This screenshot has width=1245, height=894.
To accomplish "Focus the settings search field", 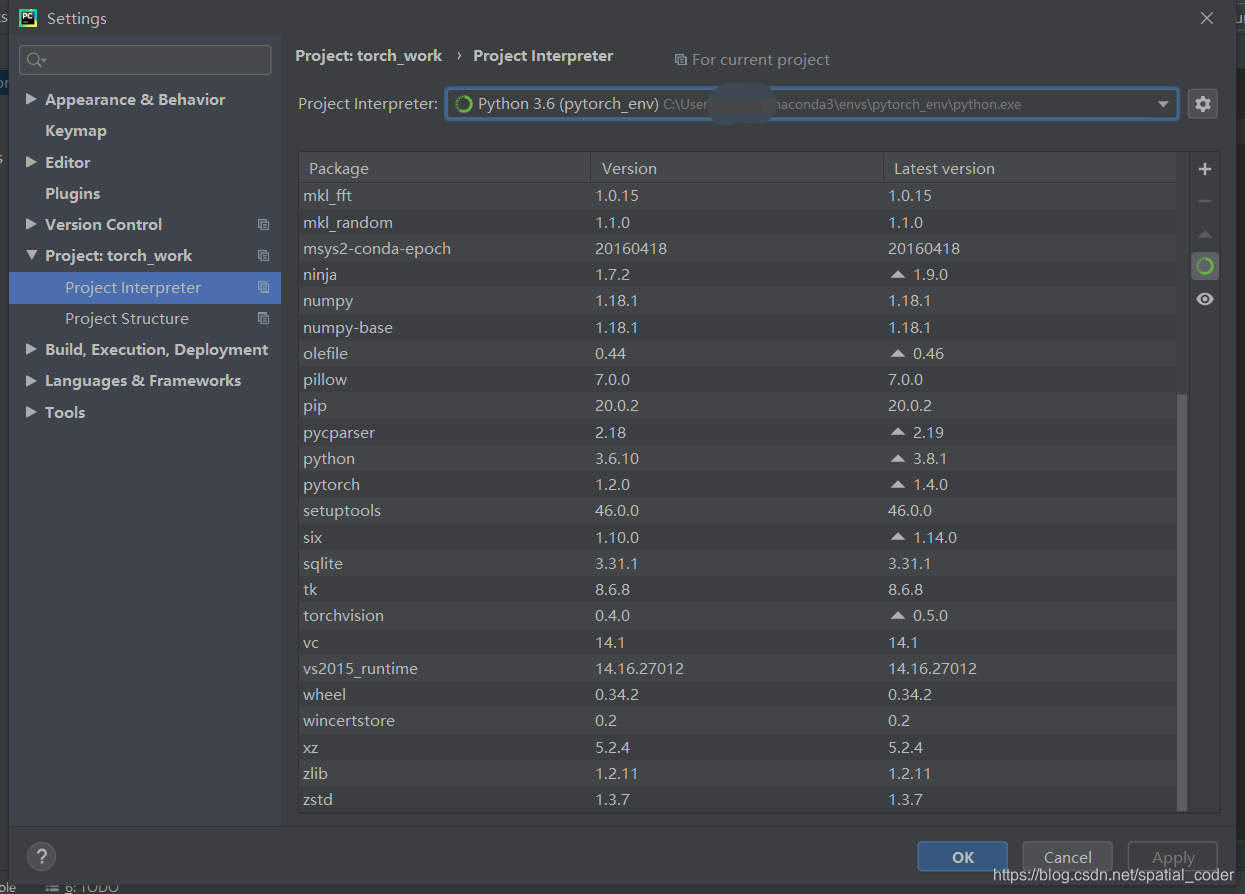I will [x=146, y=60].
